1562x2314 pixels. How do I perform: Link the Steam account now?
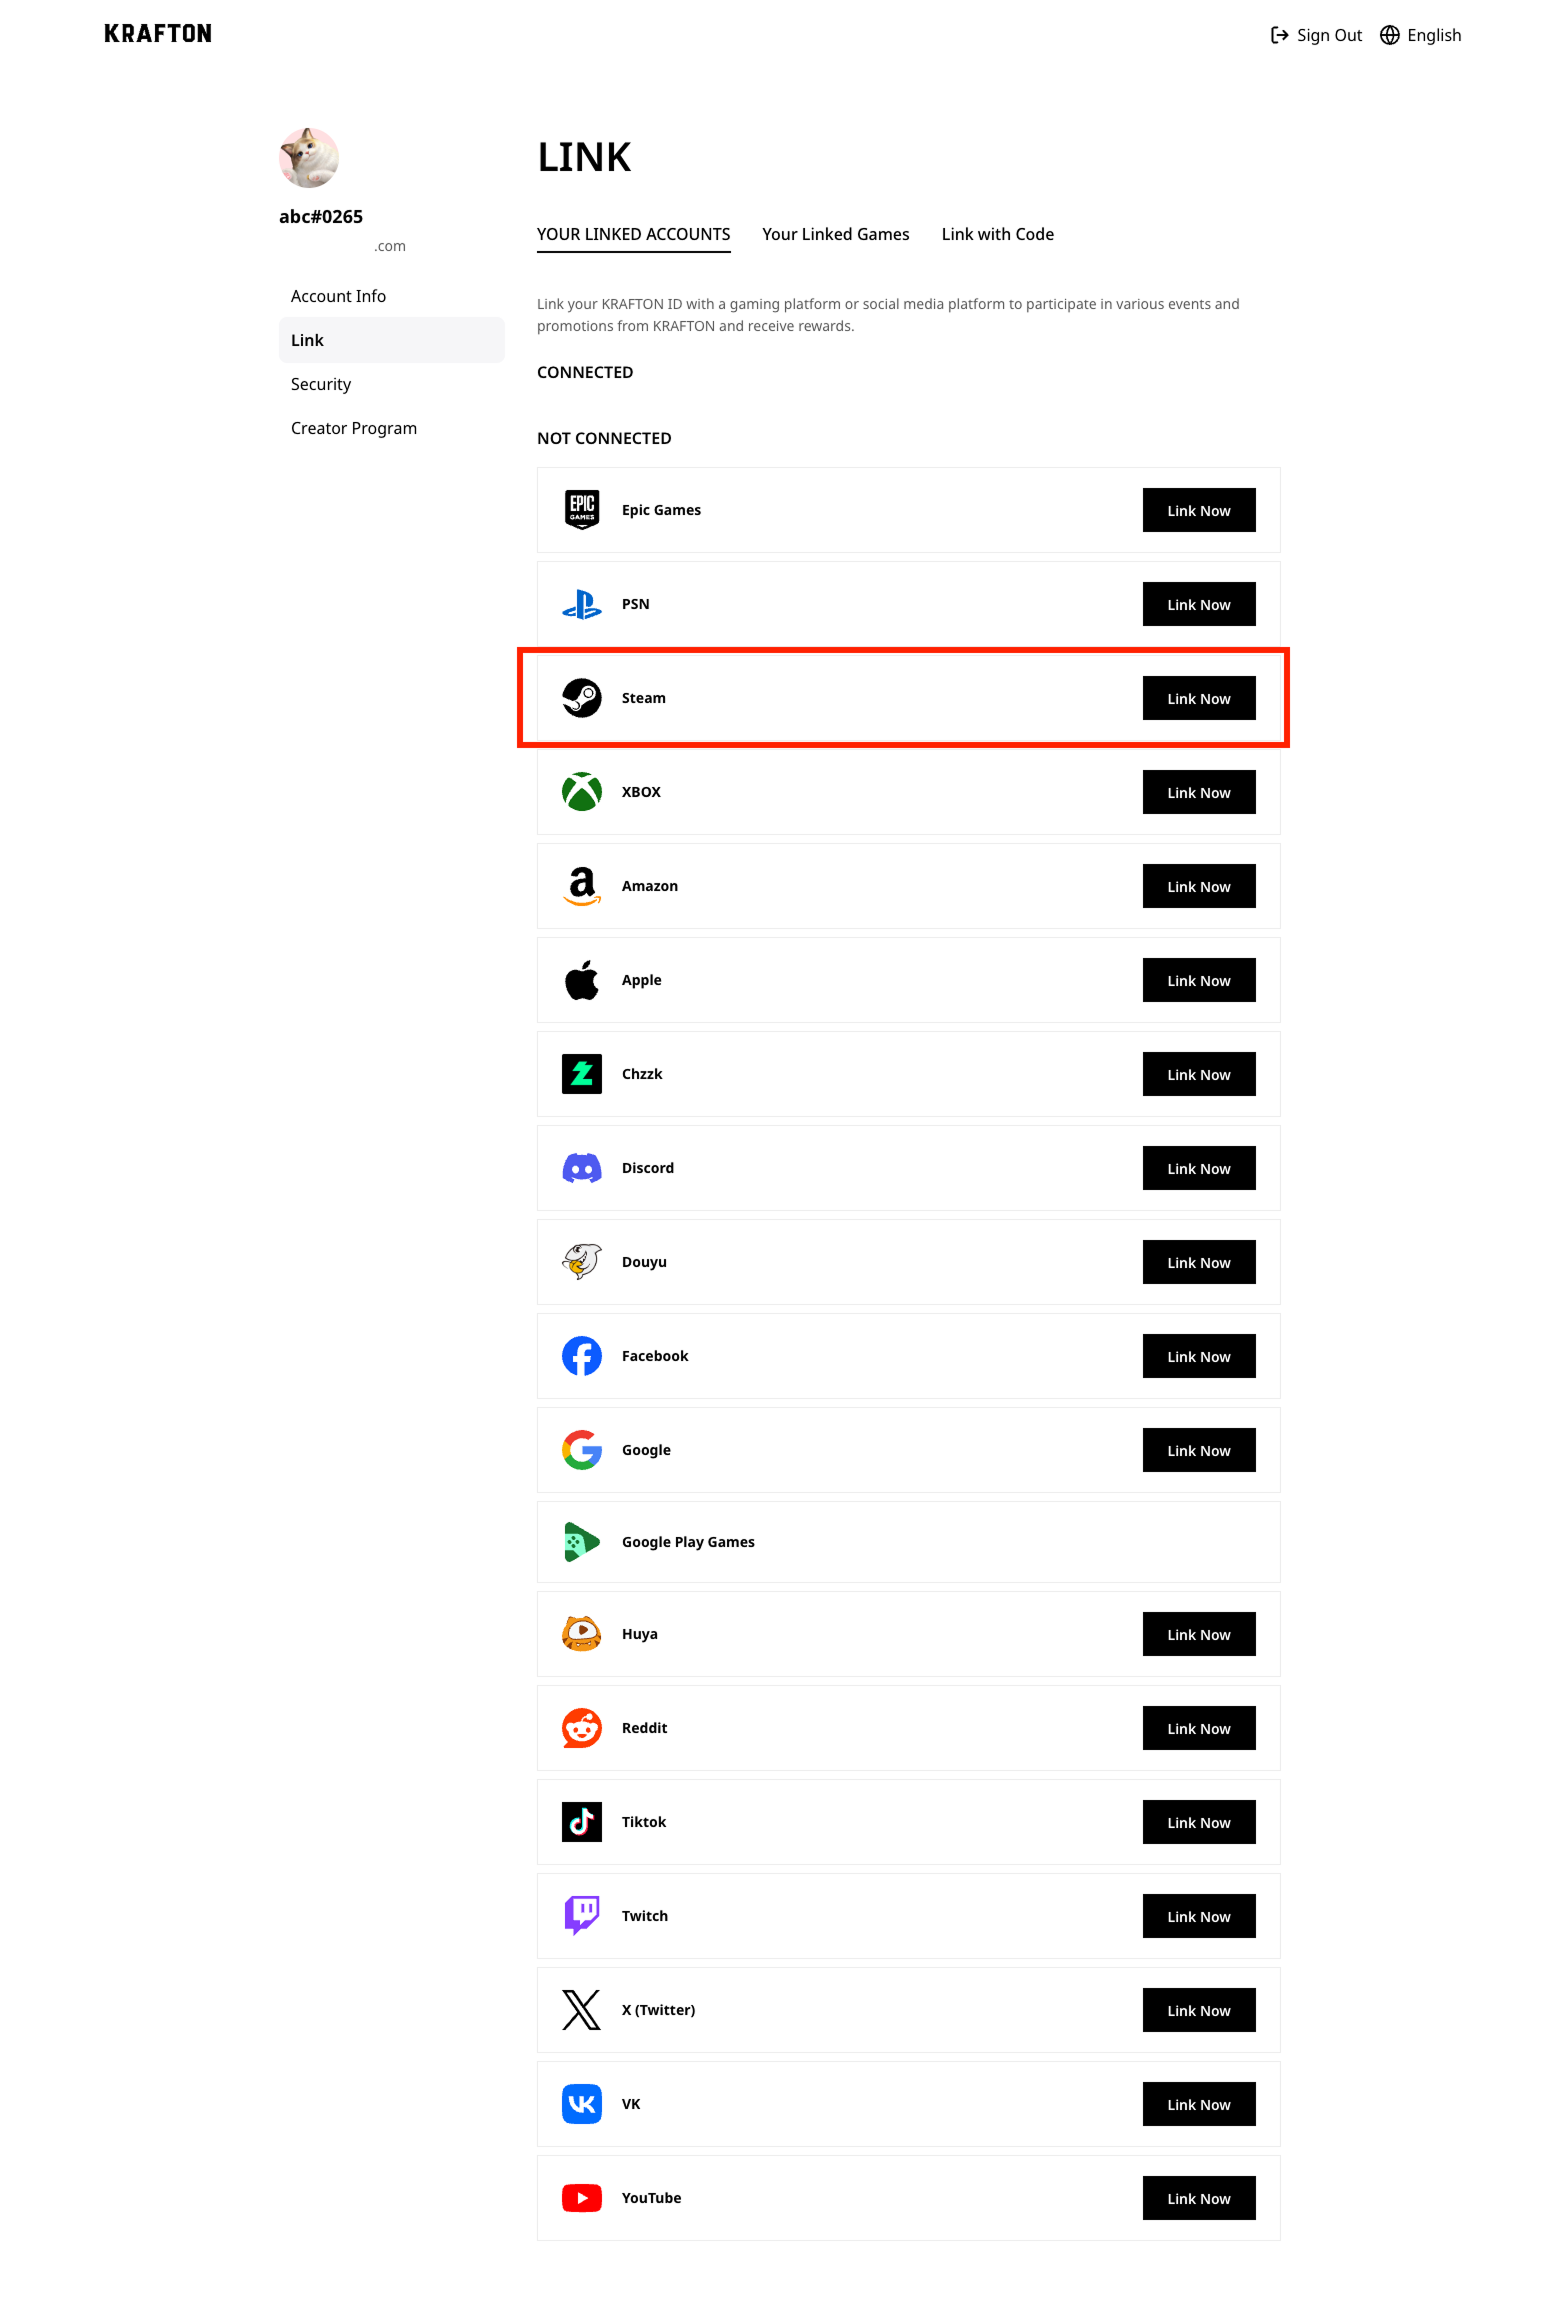tap(1198, 698)
